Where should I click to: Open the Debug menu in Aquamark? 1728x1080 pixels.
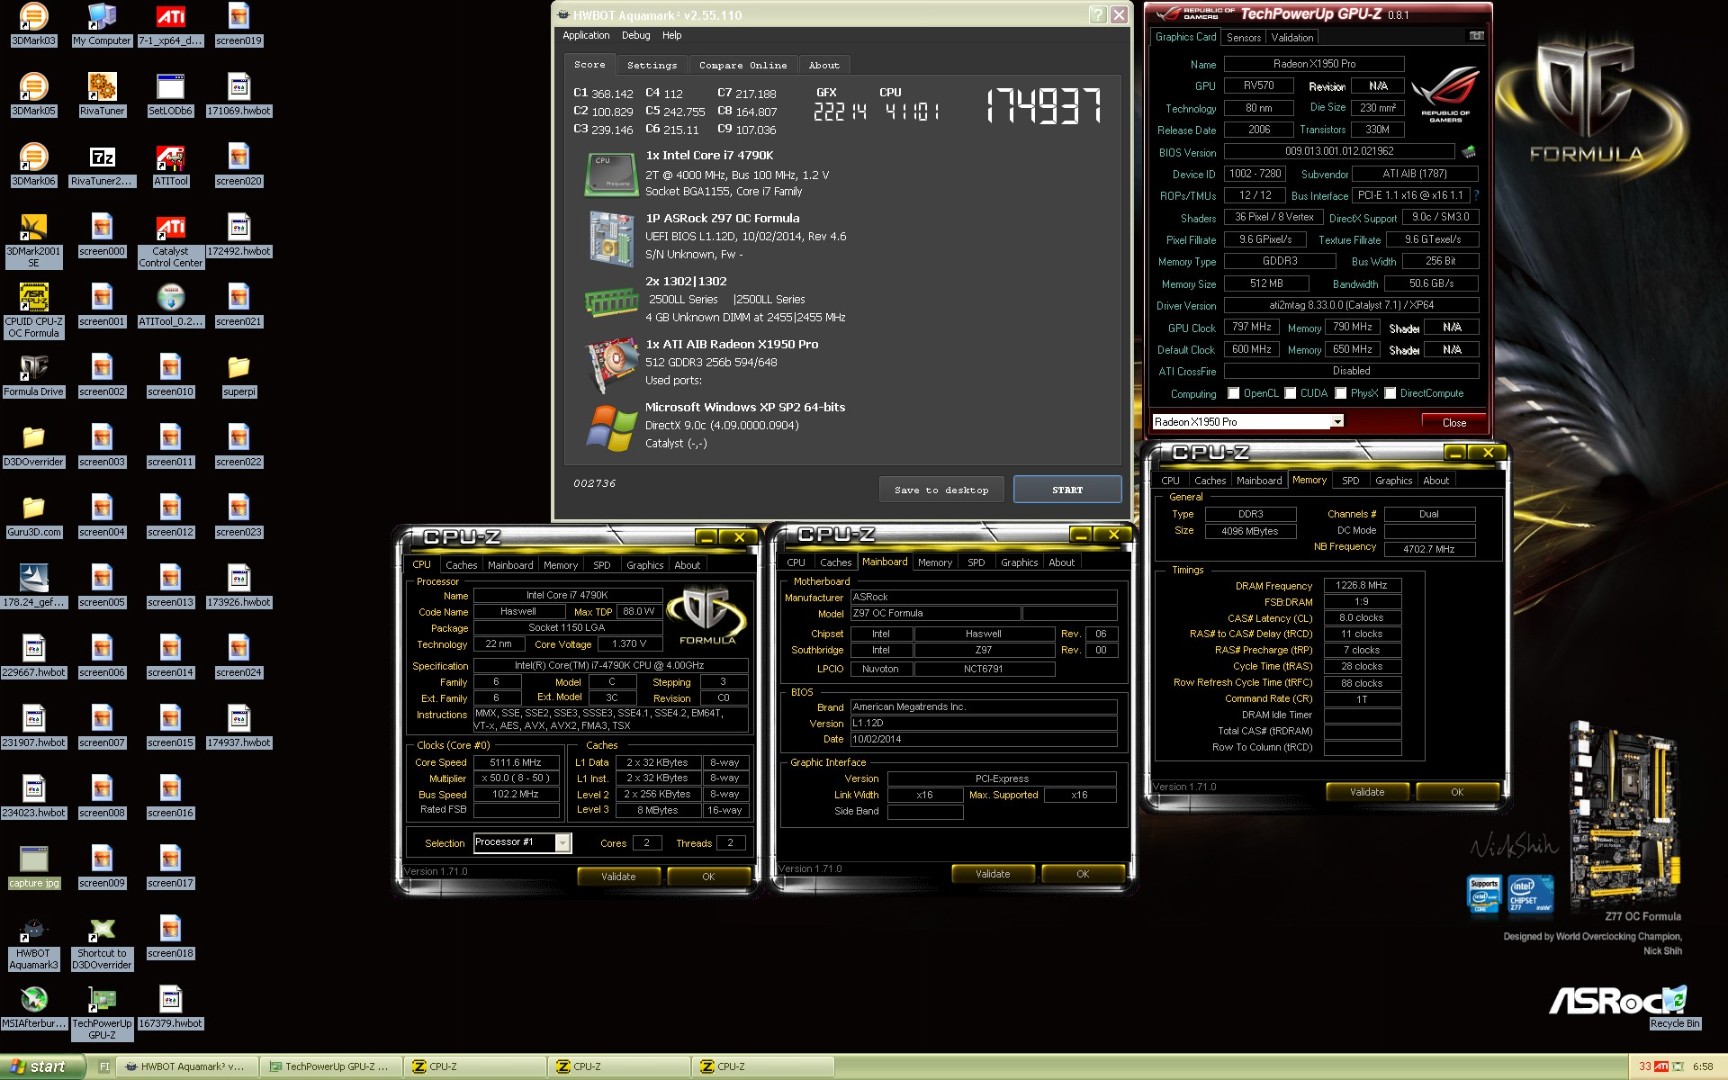(x=636, y=35)
